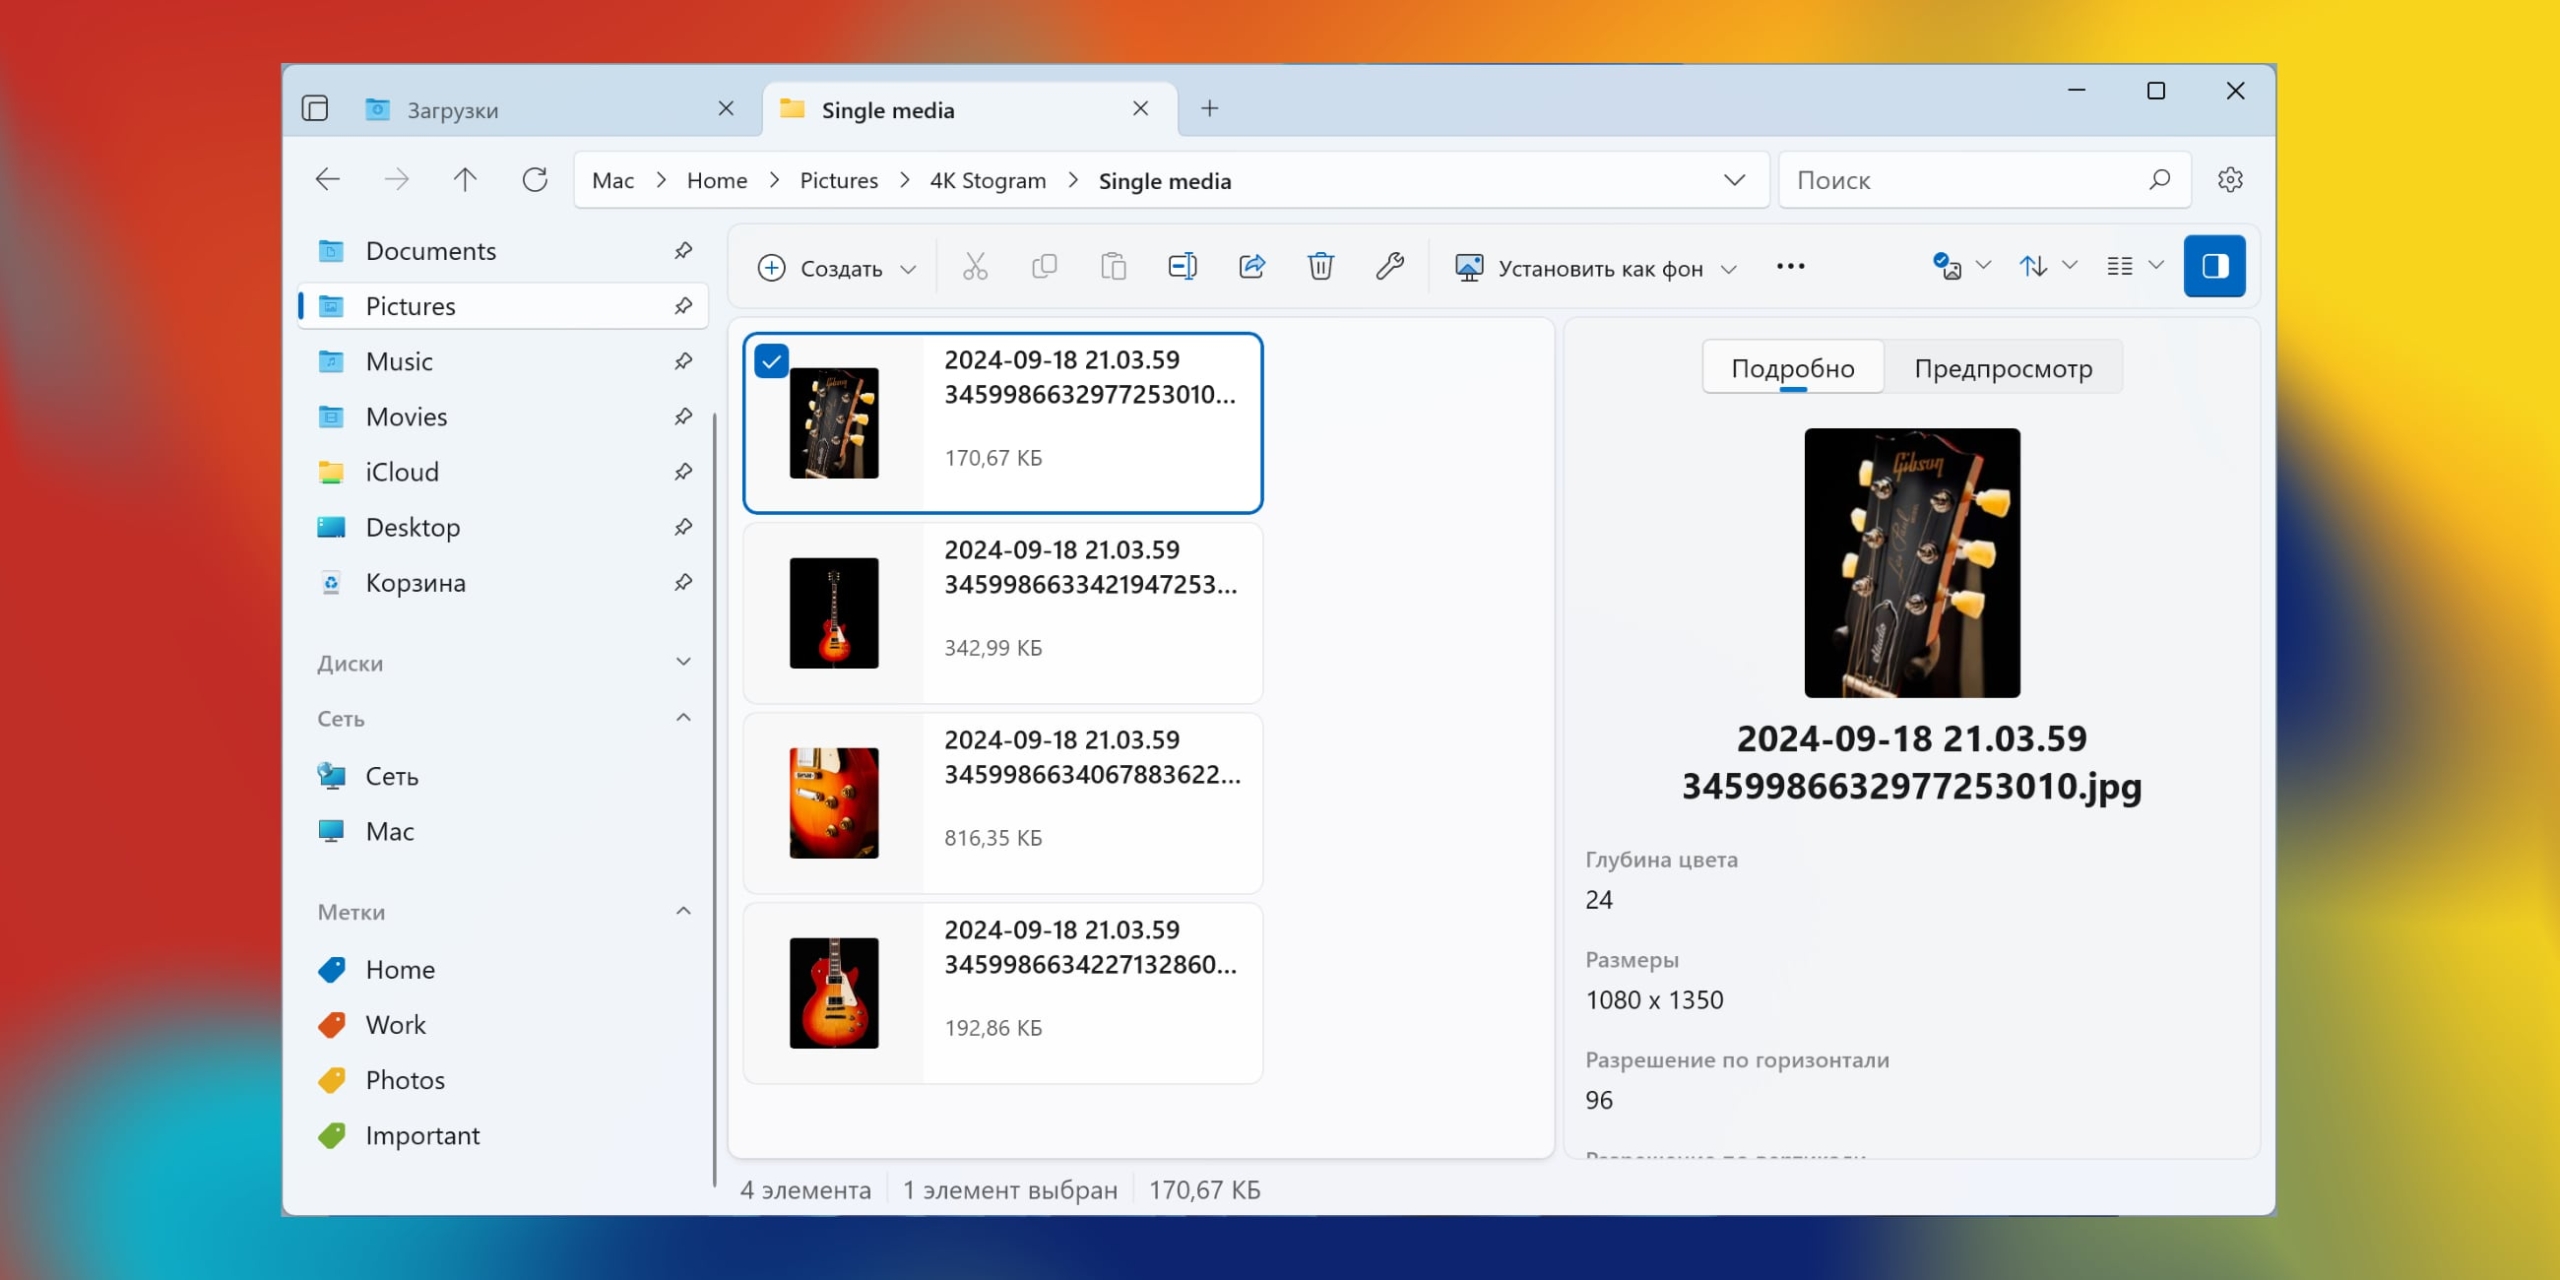
Task: Collapse the Метки sidebar section
Action: (683, 911)
